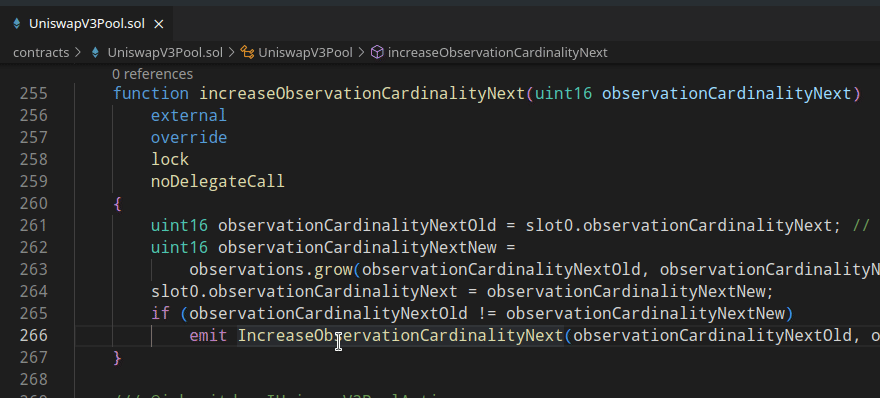Open the UniswapV3Pool class breadcrumb
The width and height of the screenshot is (880, 398).
pyautogui.click(x=305, y=53)
